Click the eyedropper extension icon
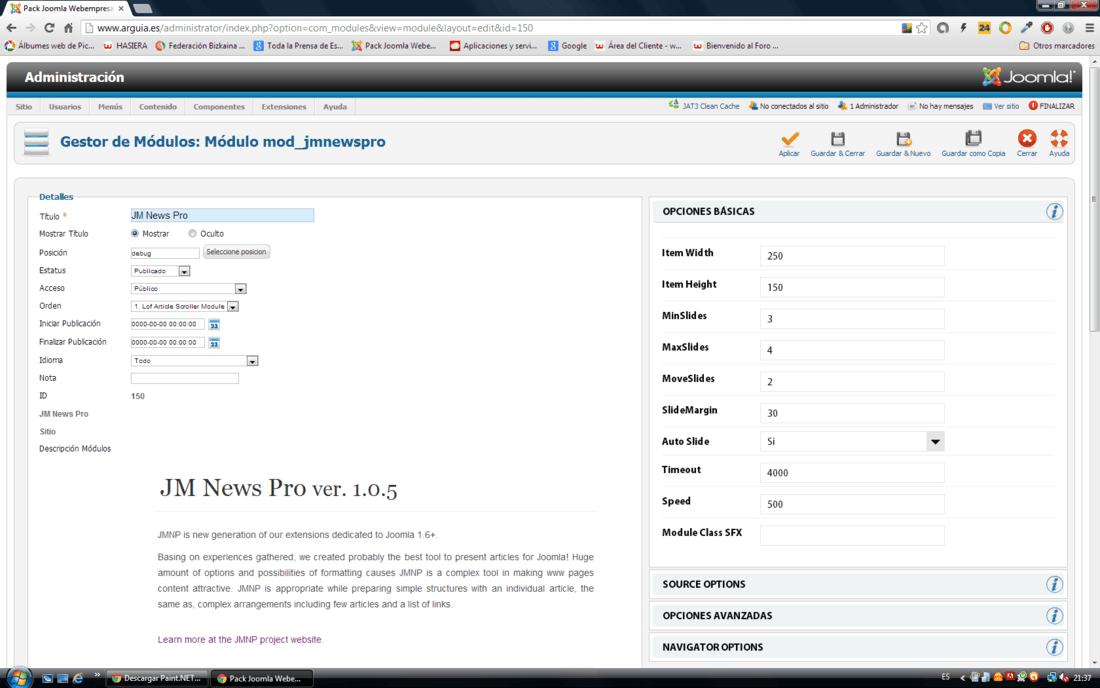This screenshot has height=688, width=1100. point(1026,28)
